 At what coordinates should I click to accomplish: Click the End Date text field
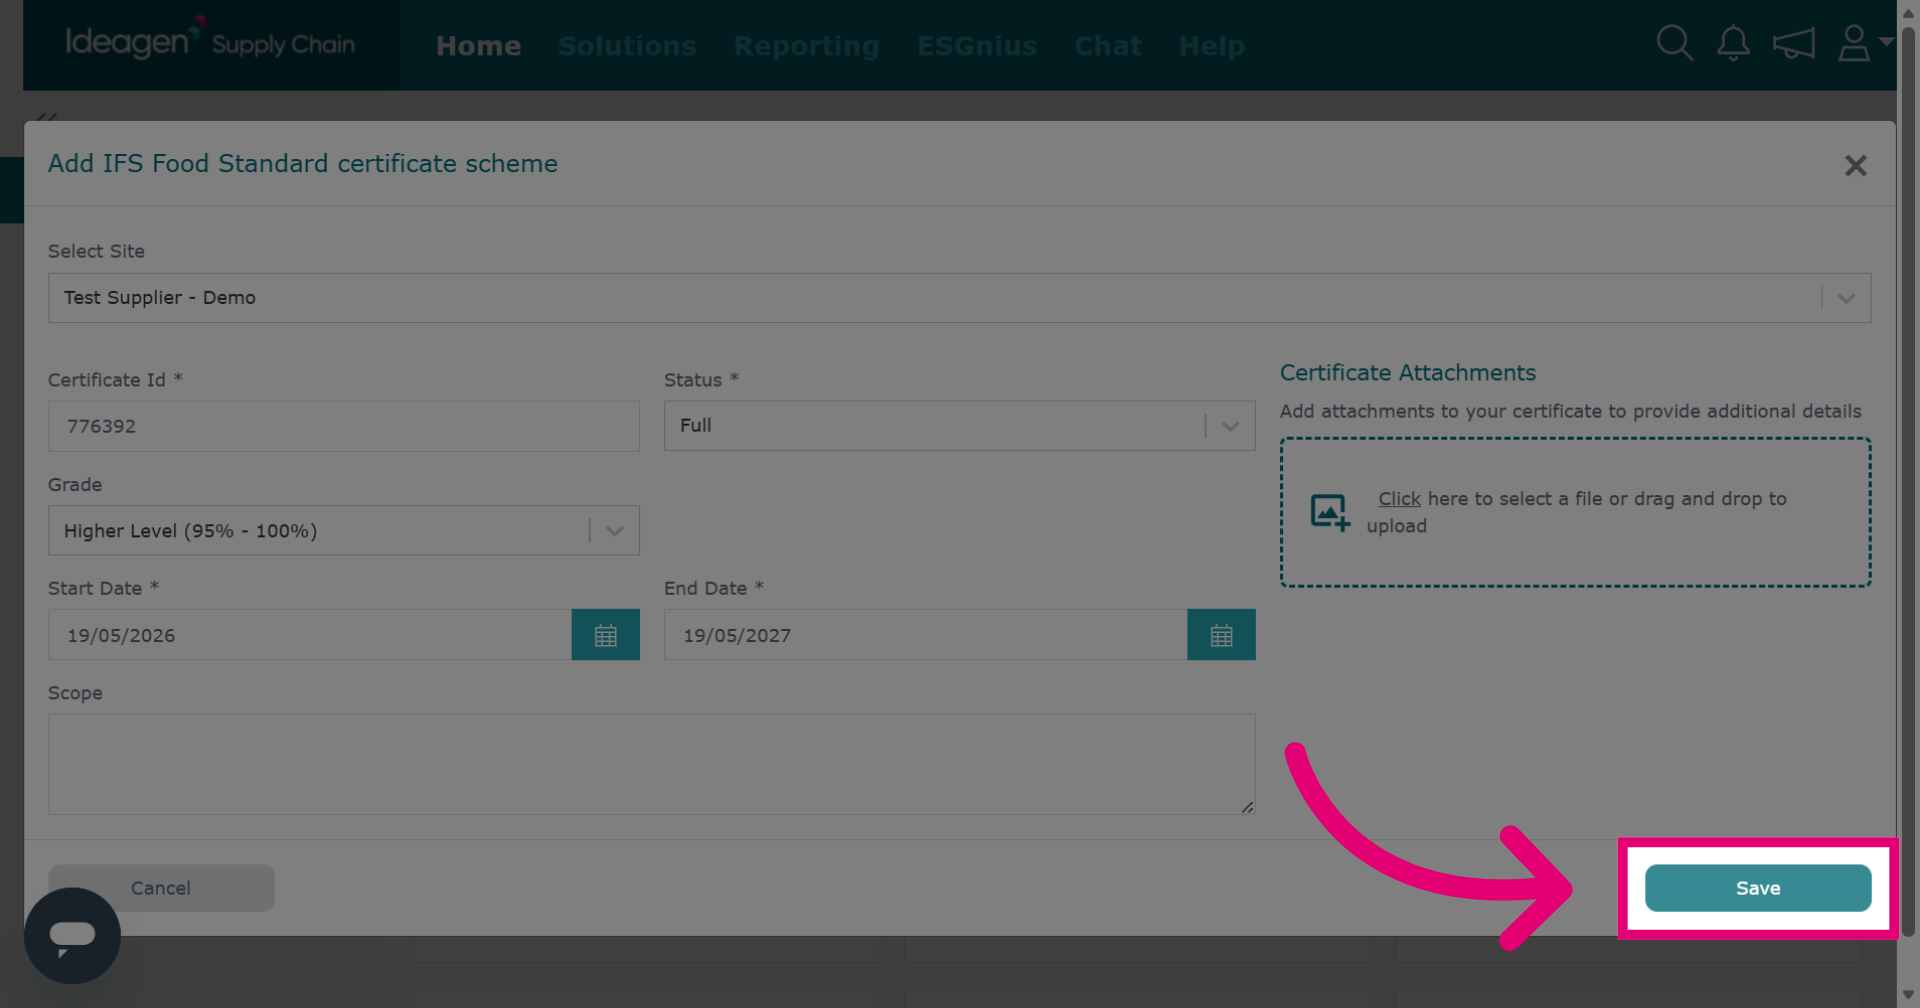926,635
